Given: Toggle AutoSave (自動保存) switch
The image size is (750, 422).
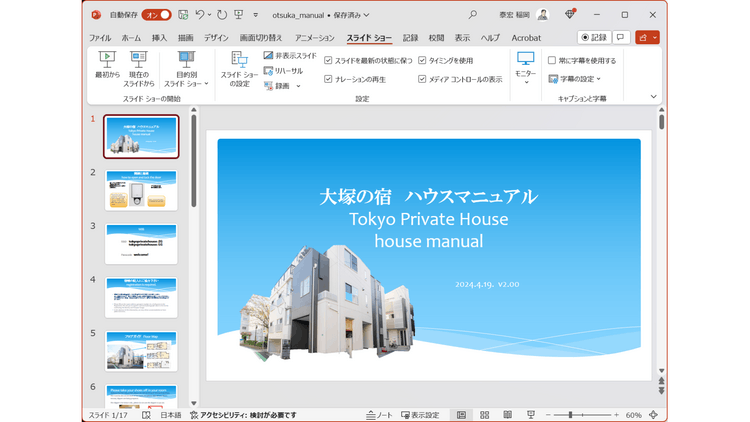Looking at the screenshot, I should coord(156,15).
